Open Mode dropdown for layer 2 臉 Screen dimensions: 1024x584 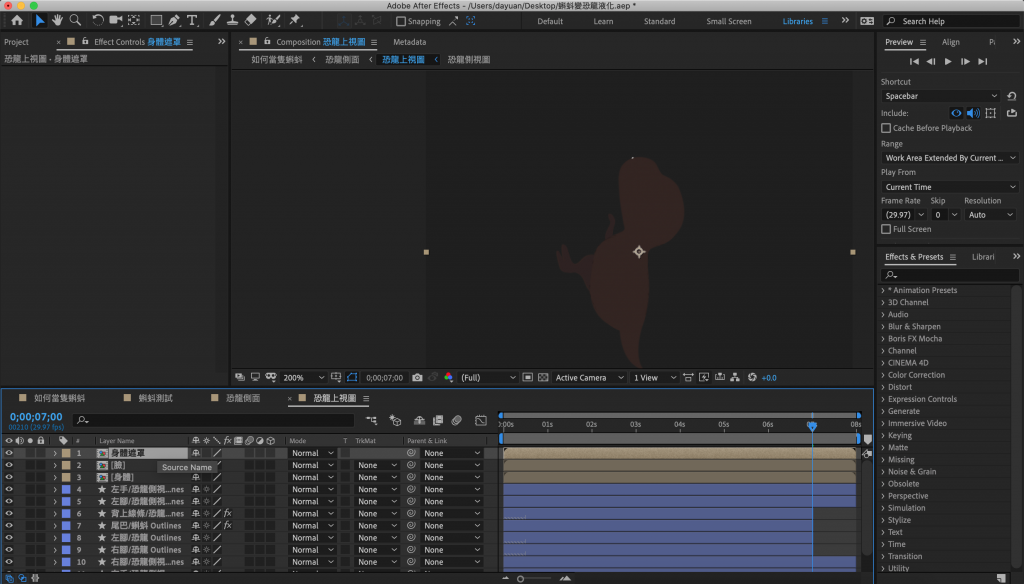point(312,465)
